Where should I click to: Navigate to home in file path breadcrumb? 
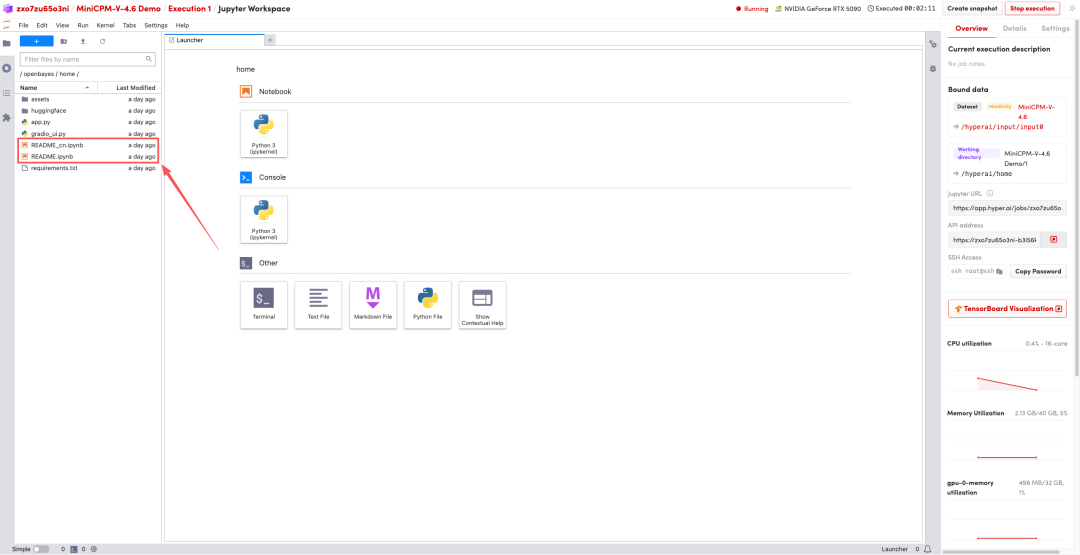point(67,73)
